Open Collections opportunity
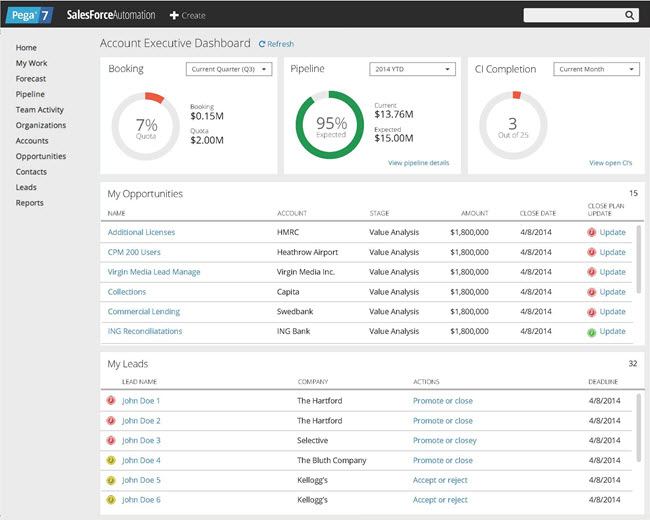650x520 pixels. pyautogui.click(x=127, y=292)
